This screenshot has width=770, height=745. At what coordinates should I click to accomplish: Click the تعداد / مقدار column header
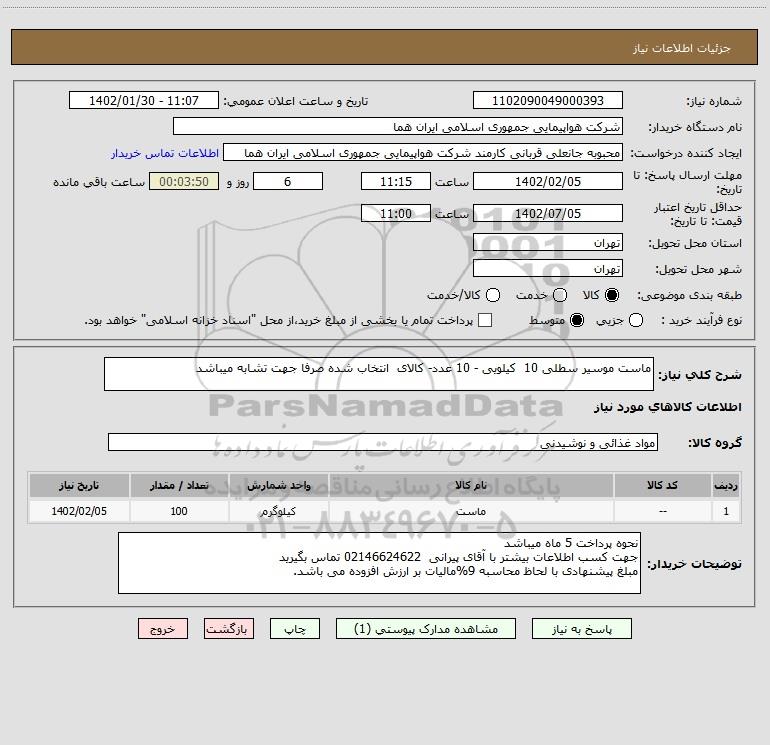[179, 486]
